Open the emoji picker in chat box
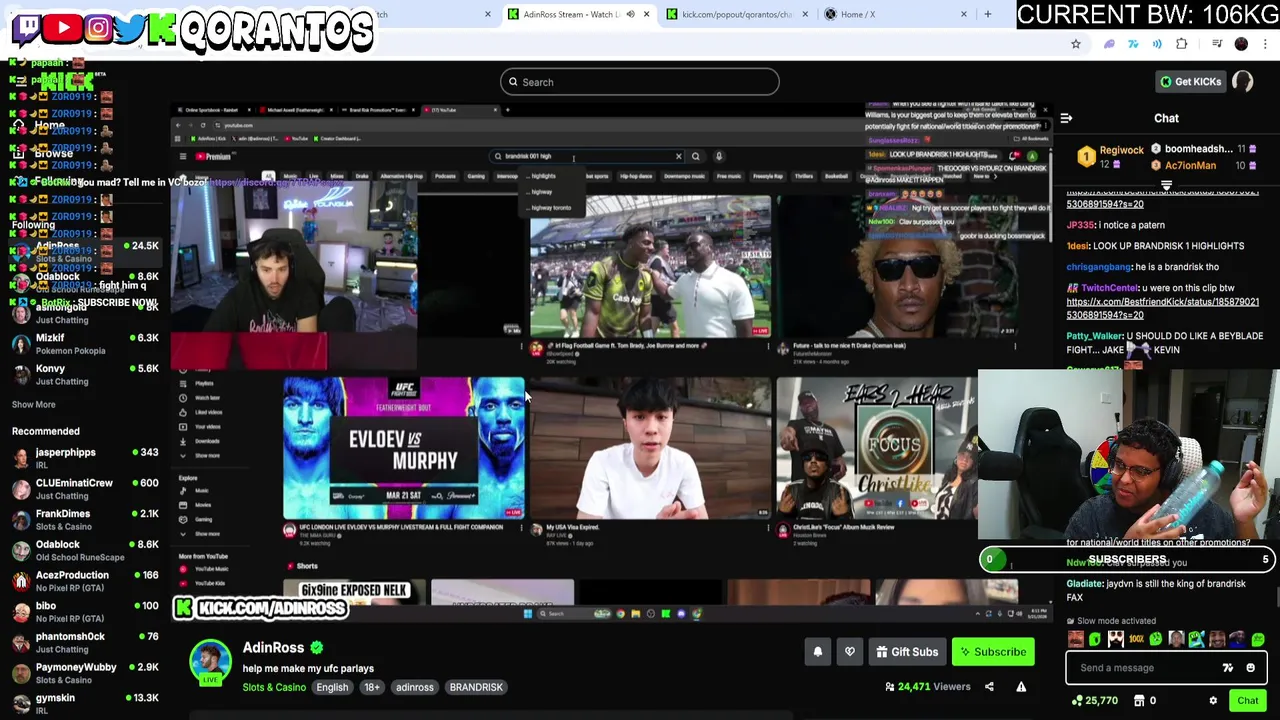1280x720 pixels. click(1250, 668)
